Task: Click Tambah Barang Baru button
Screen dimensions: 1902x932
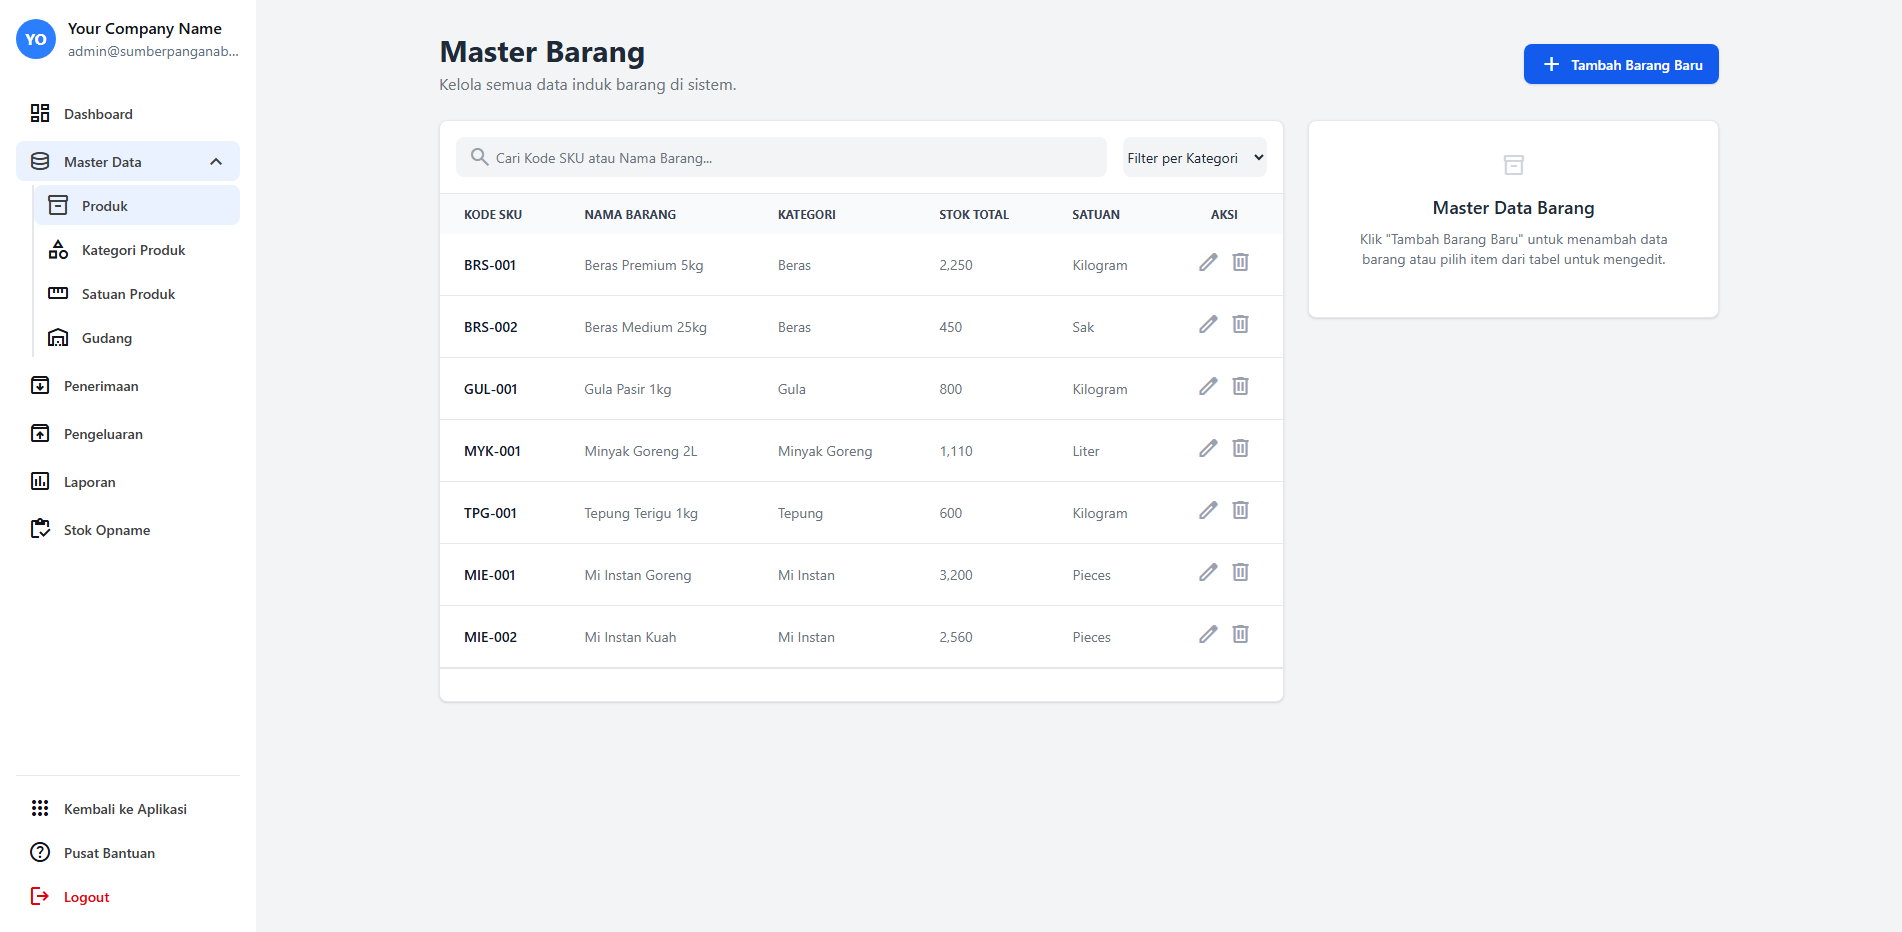Action: (1620, 65)
